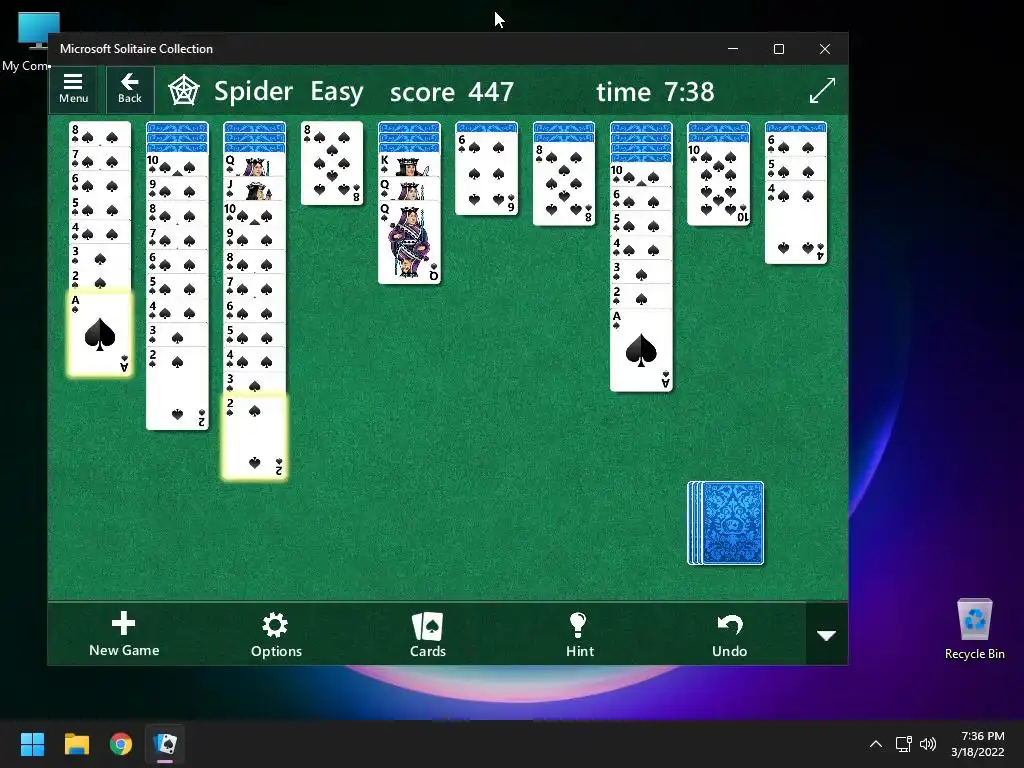Open volume control in system tray
This screenshot has height=768, width=1024.
pyautogui.click(x=927, y=744)
